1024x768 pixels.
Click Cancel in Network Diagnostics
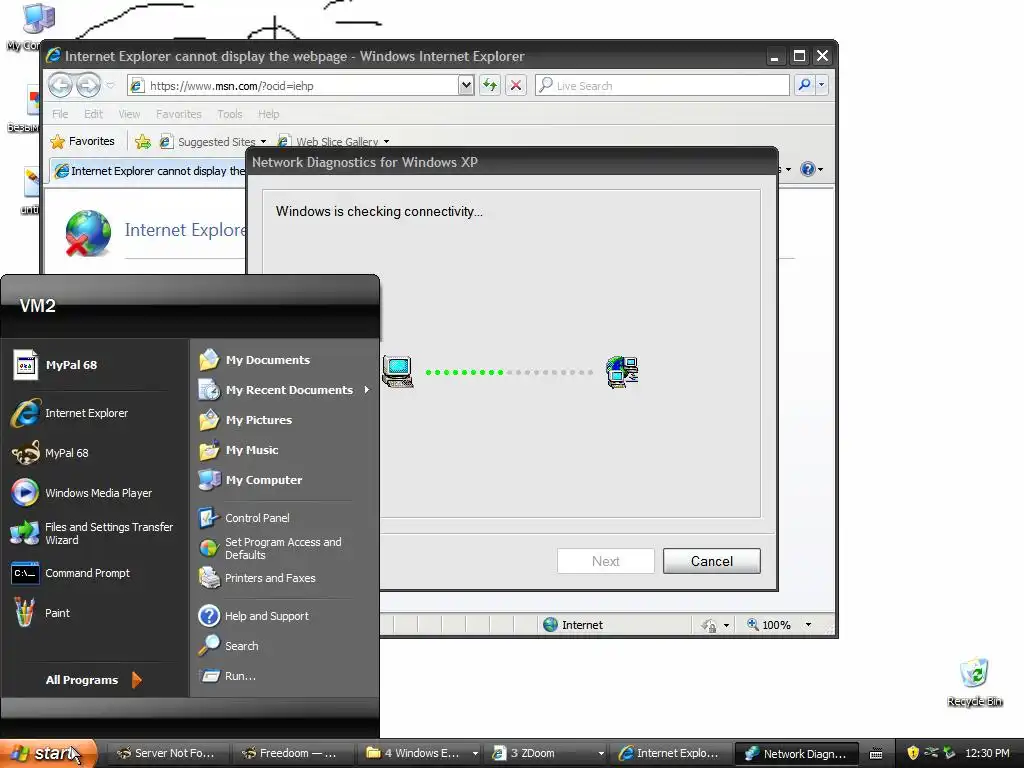712,561
